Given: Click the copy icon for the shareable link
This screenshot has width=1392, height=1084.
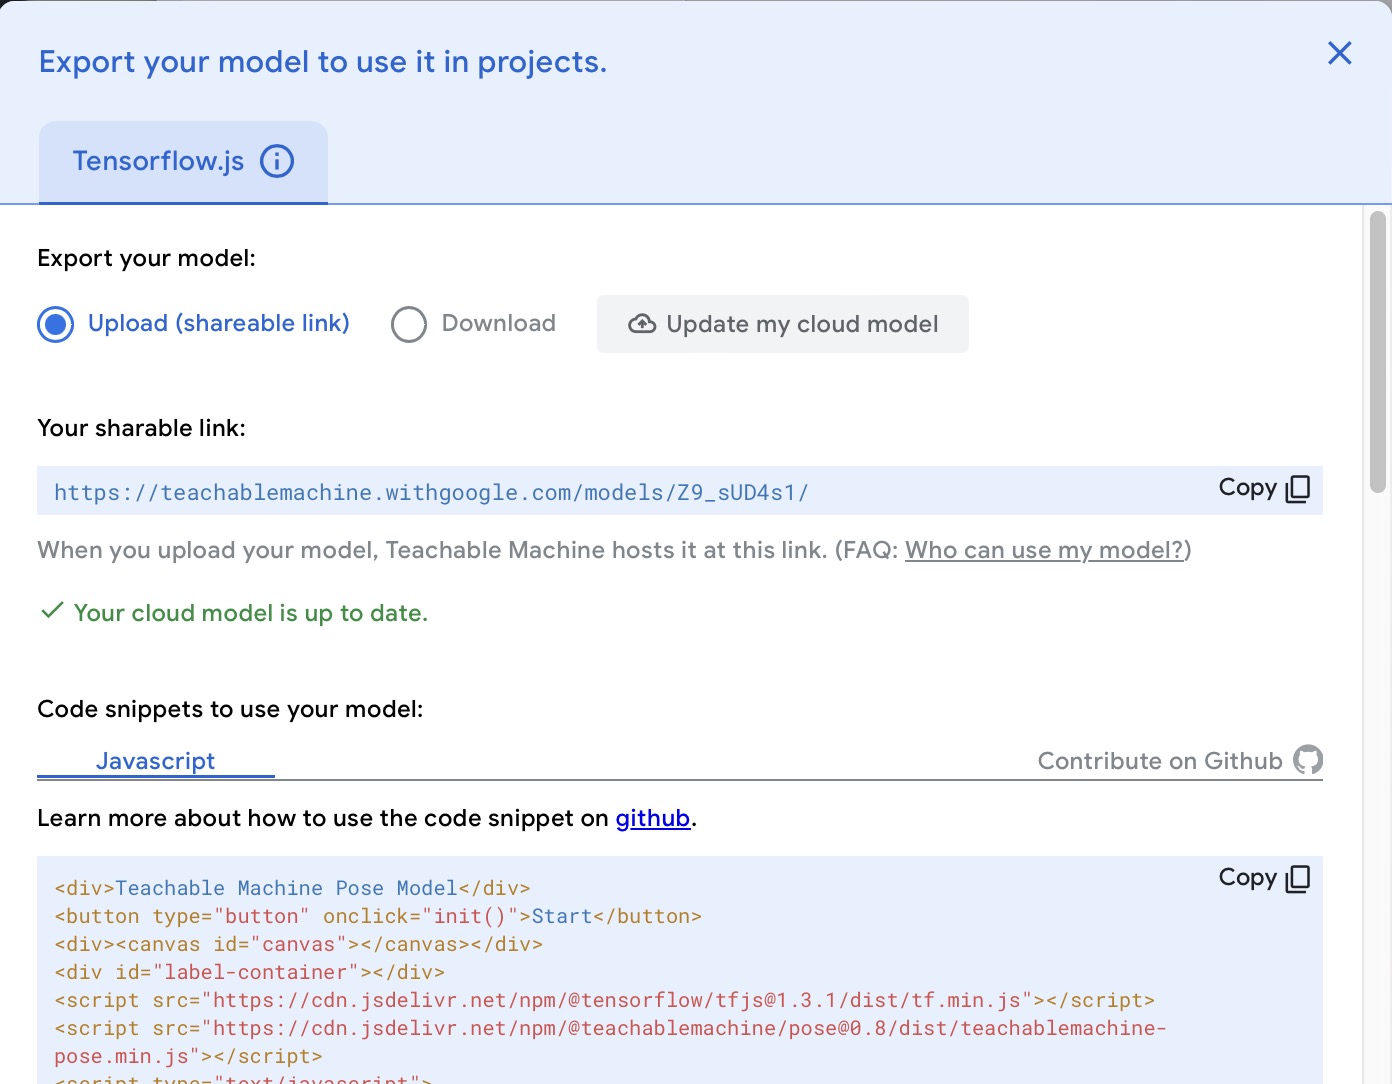Looking at the screenshot, I should [1297, 488].
